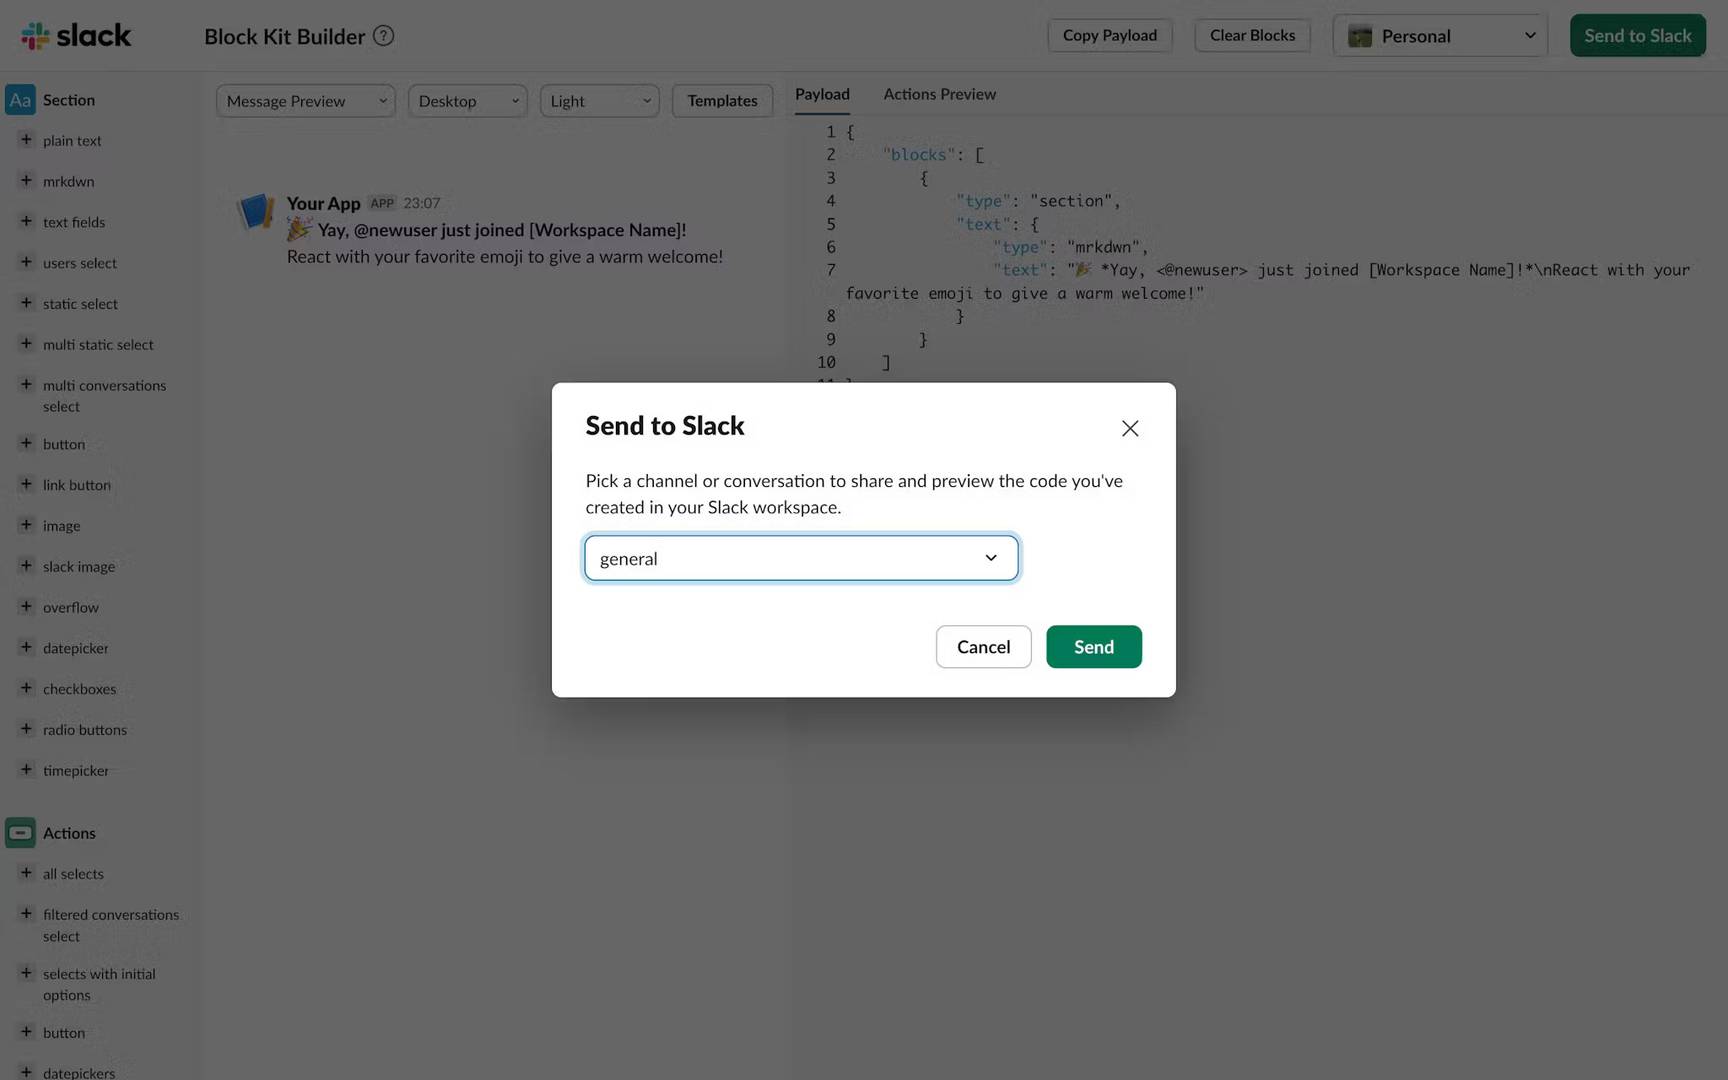The height and width of the screenshot is (1080, 1728).
Task: Click the Slack logo icon
Action: [36, 36]
